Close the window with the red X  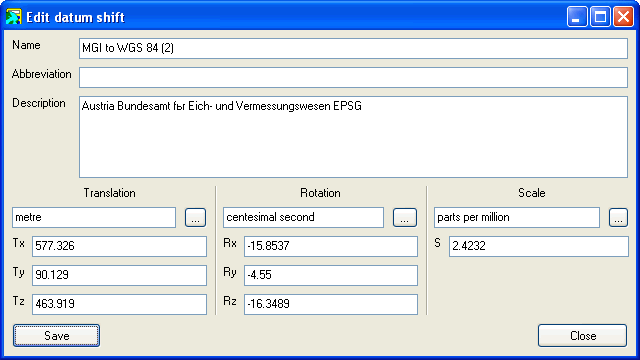623,17
